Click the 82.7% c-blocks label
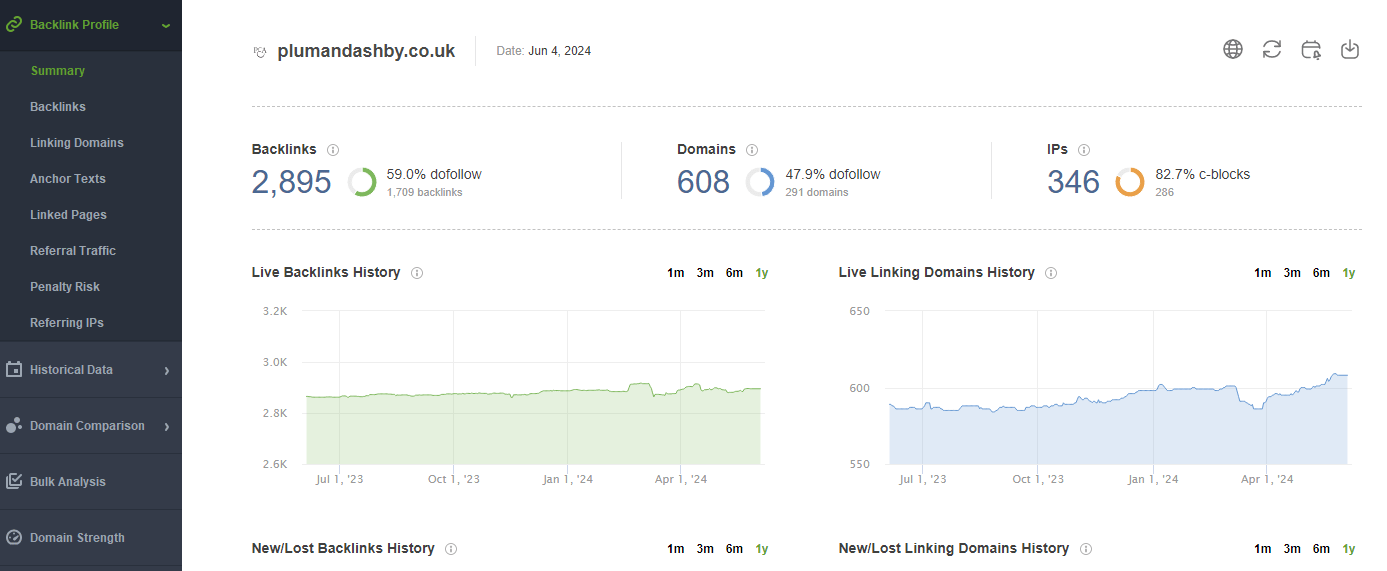Screen dimensions: 1387x571 1202,174
